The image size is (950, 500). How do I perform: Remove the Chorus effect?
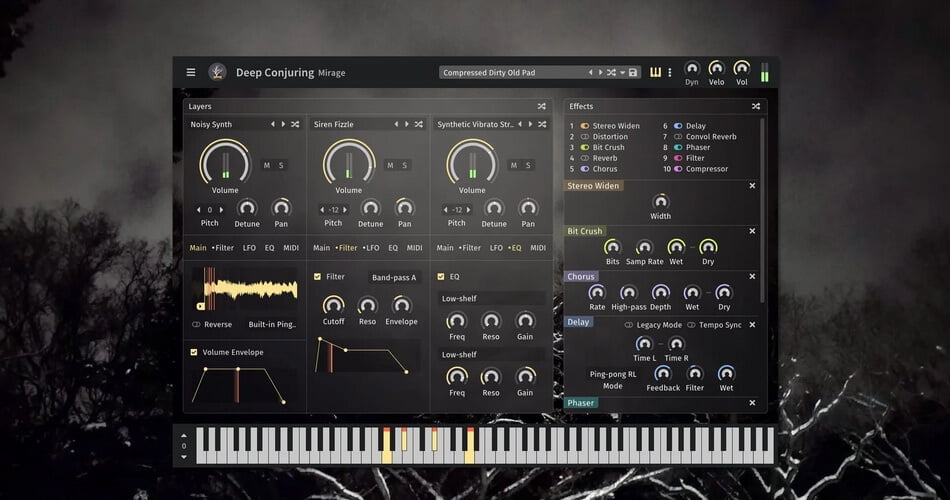coord(752,276)
